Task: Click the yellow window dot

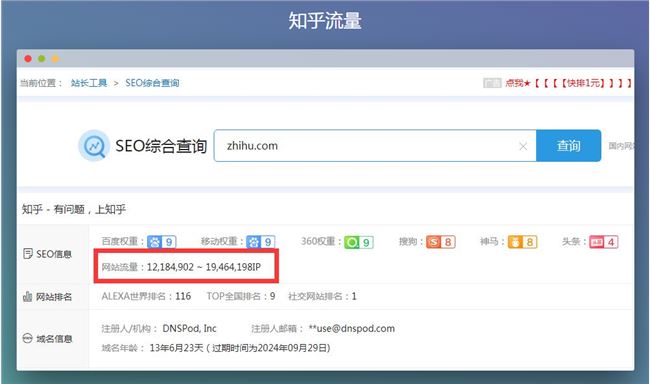Action: click(x=55, y=58)
